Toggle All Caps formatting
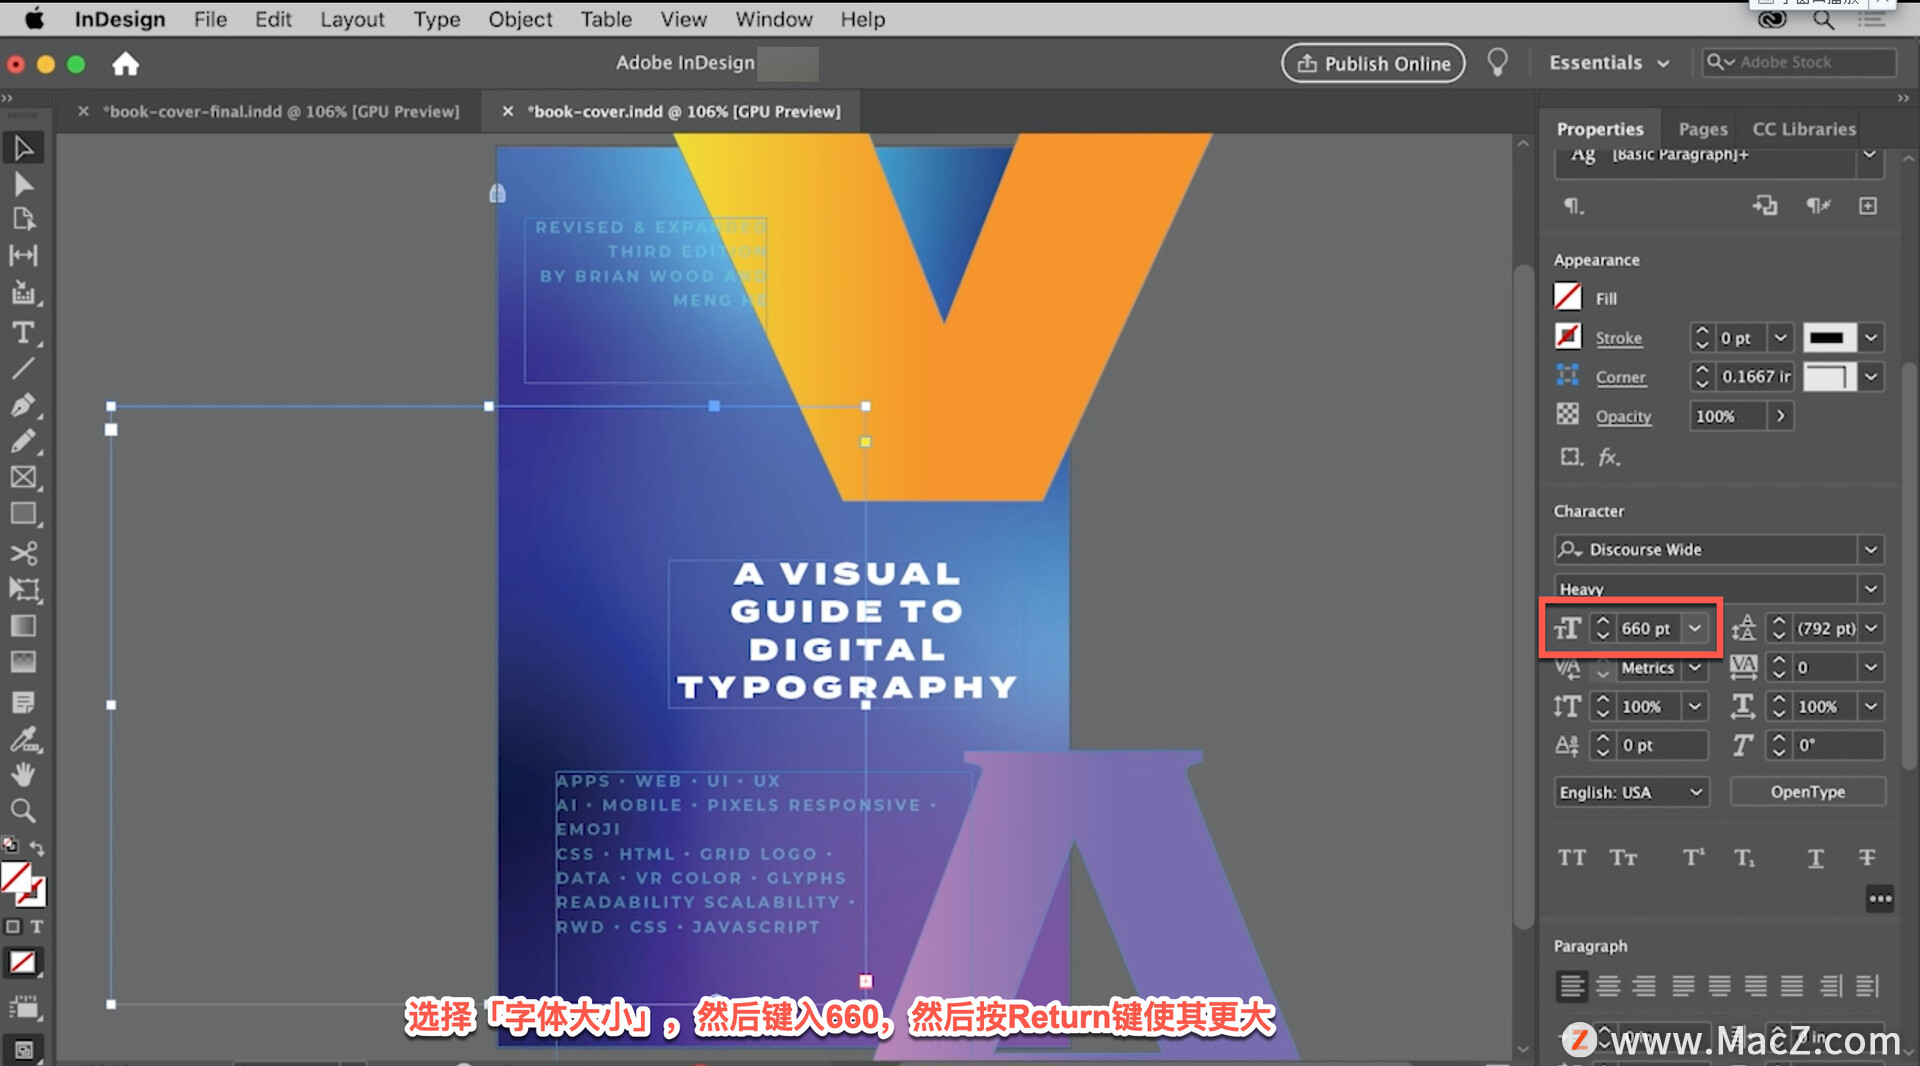1920x1066 pixels. coord(1572,858)
